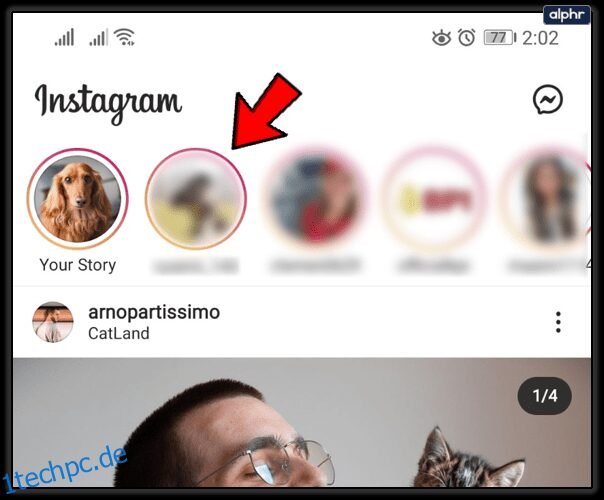604x500 pixels.
Task: Tap the Wi-Fi status icon
Action: pos(124,37)
